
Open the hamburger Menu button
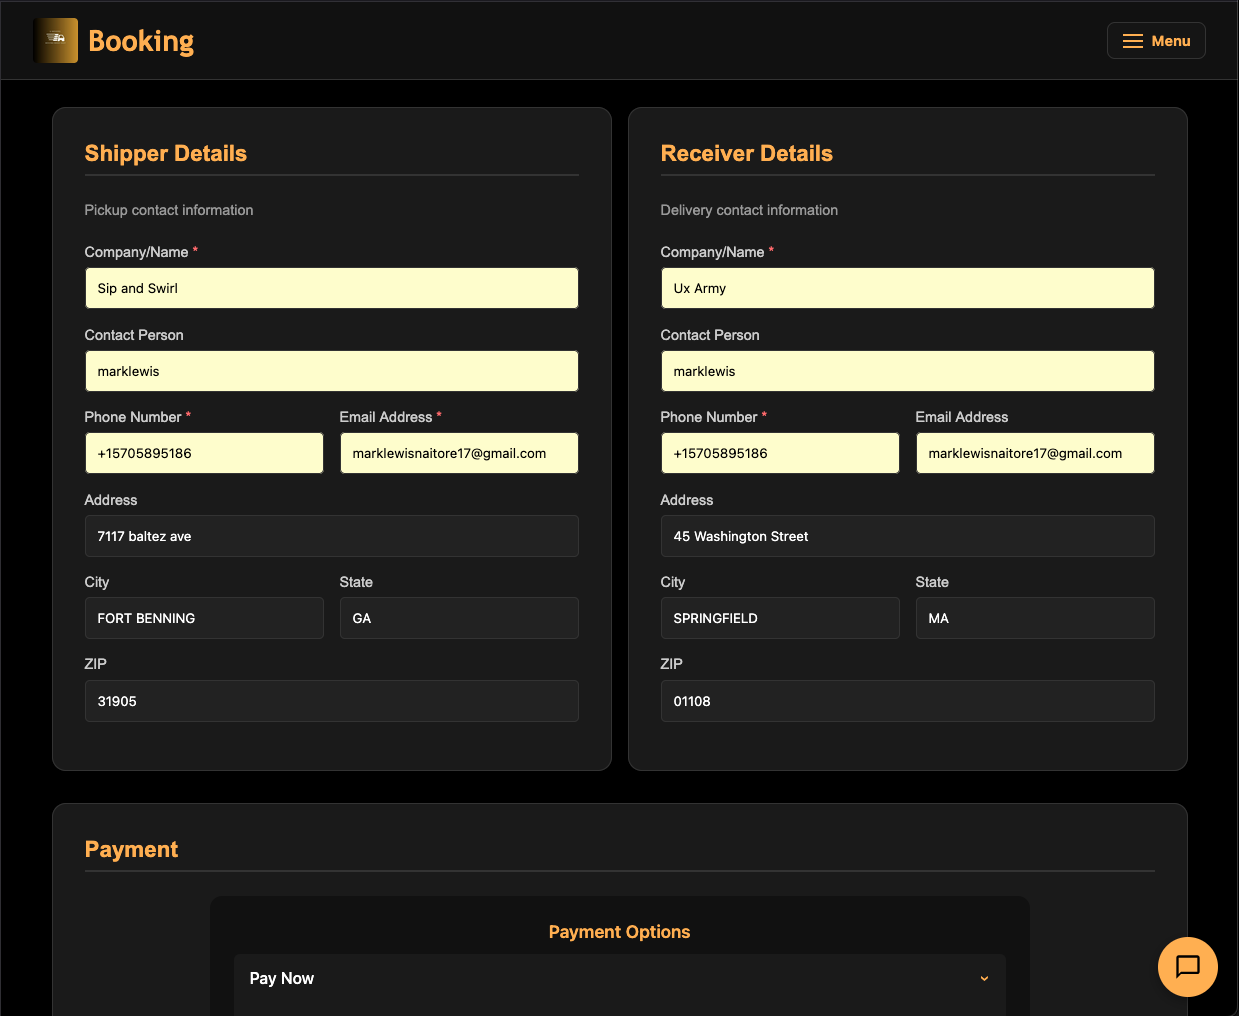click(x=1155, y=41)
